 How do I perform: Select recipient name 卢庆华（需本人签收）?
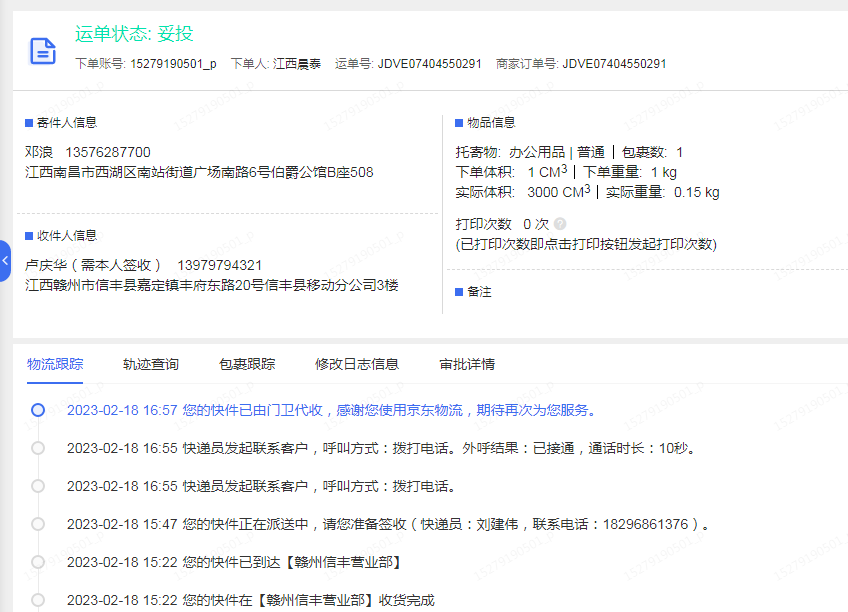tap(93, 265)
